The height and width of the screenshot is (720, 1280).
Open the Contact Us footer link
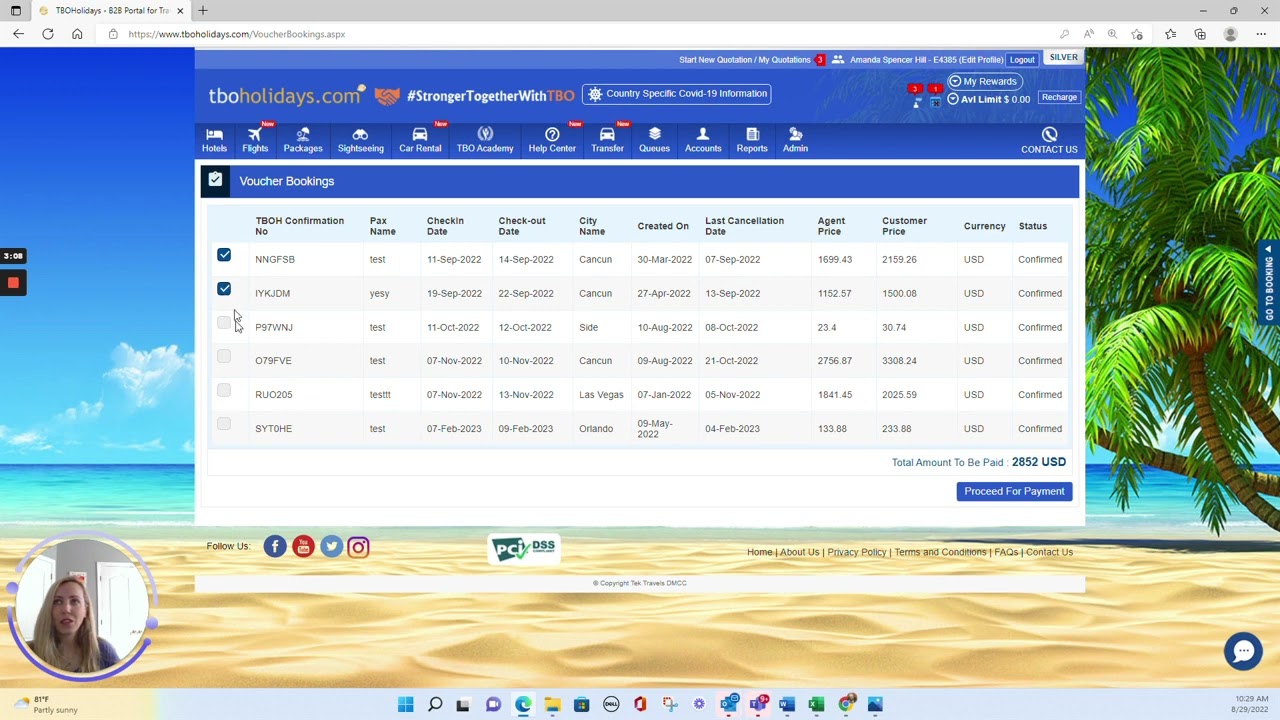click(1049, 552)
